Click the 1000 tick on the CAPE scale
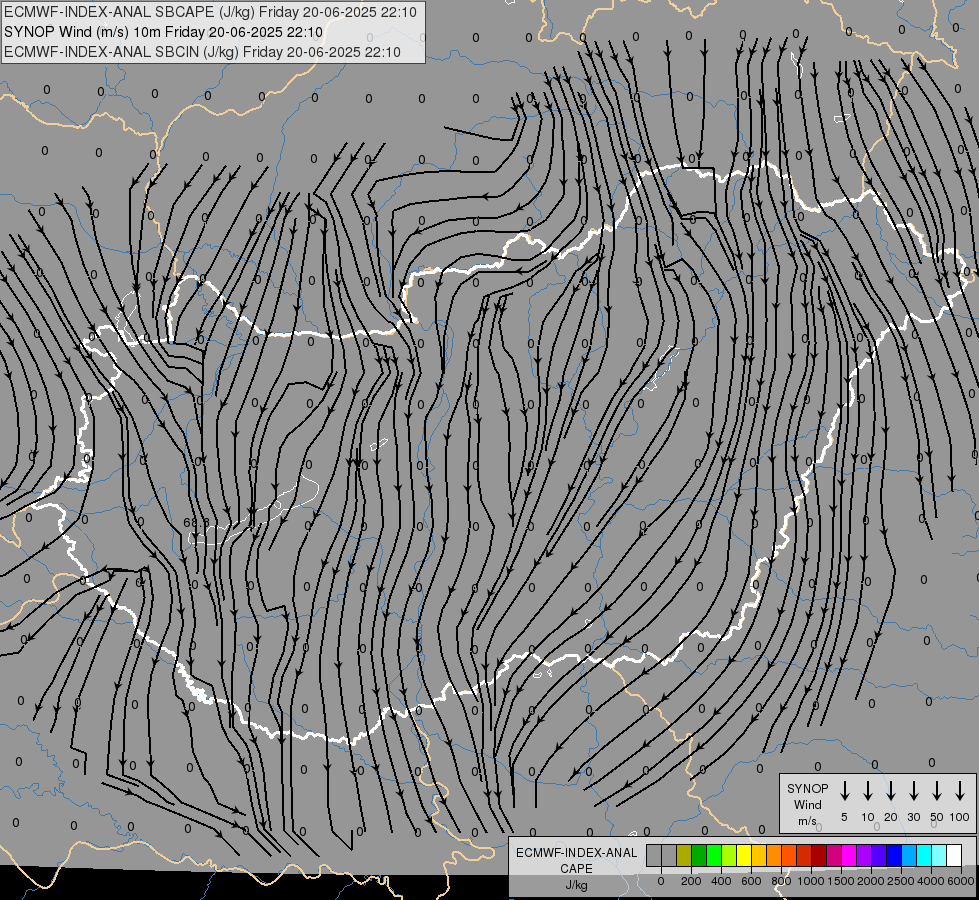Image resolution: width=979 pixels, height=900 pixels. tap(811, 881)
